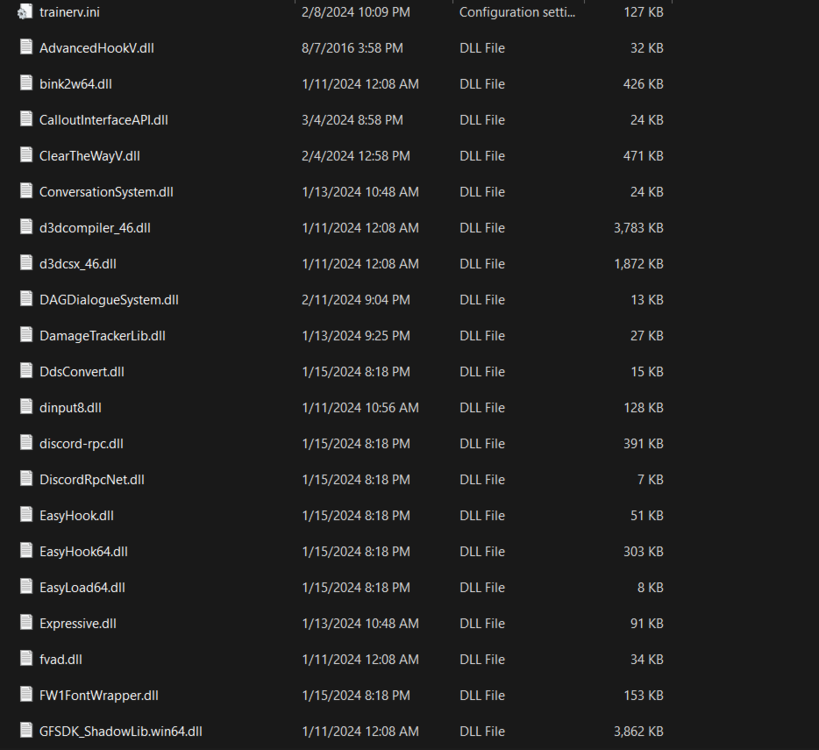This screenshot has height=750, width=819.
Task: Click the GFSDK_ShadowLib.win64.dll file icon
Action: pos(25,731)
